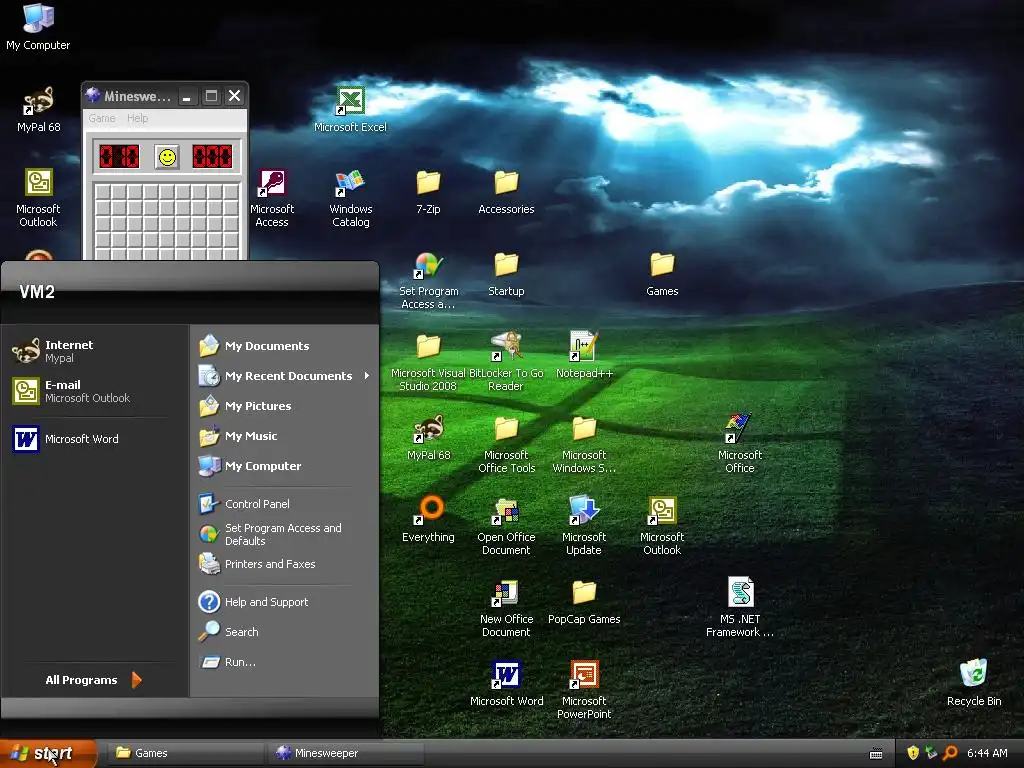Screen dimensions: 1024x768
Task: Launch Microsoft Update desktop shortcut
Action: [584, 526]
